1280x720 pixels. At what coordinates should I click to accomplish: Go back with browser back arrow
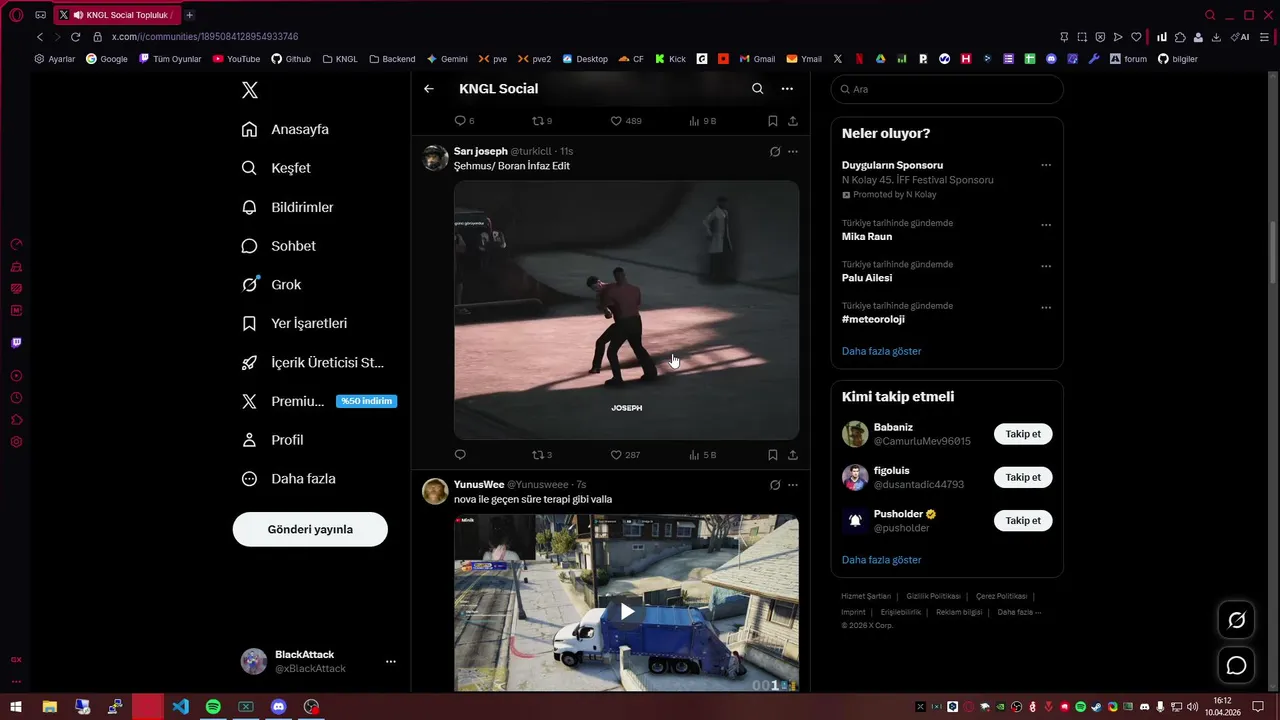pos(40,37)
